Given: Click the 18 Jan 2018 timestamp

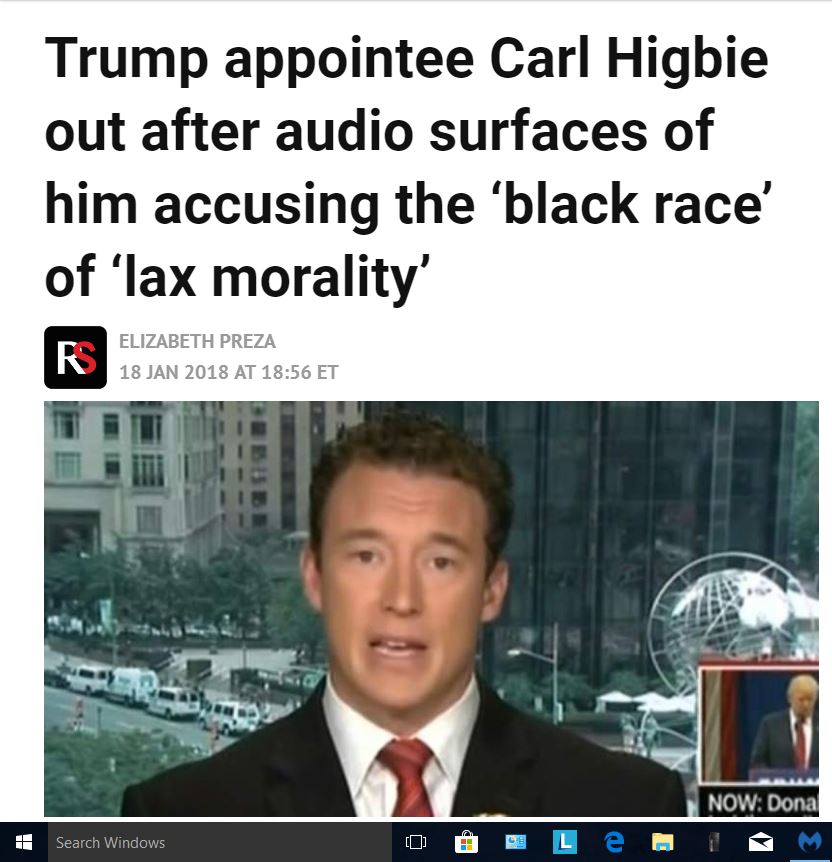Looking at the screenshot, I should [228, 372].
